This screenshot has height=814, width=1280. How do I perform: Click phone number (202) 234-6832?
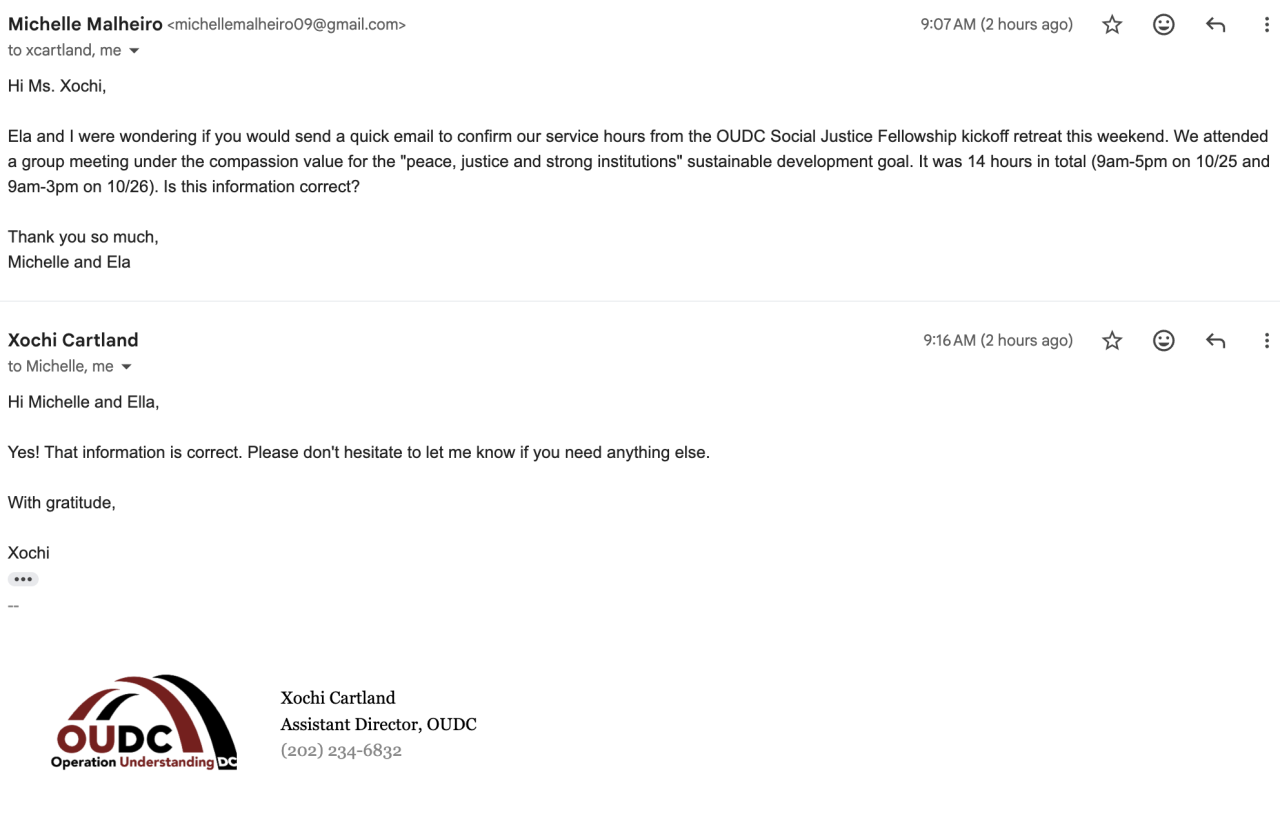341,751
